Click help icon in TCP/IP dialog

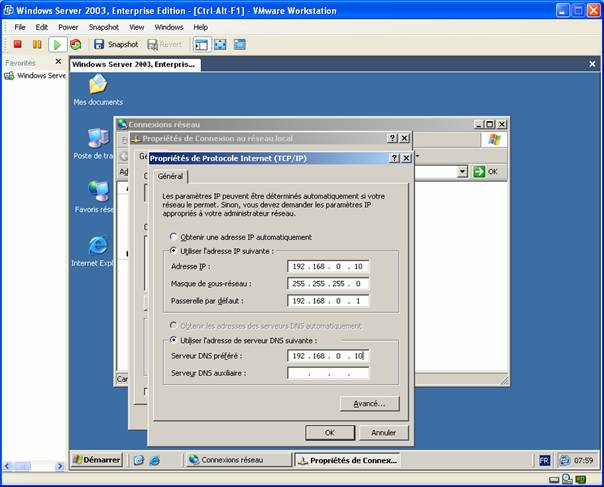[394, 158]
